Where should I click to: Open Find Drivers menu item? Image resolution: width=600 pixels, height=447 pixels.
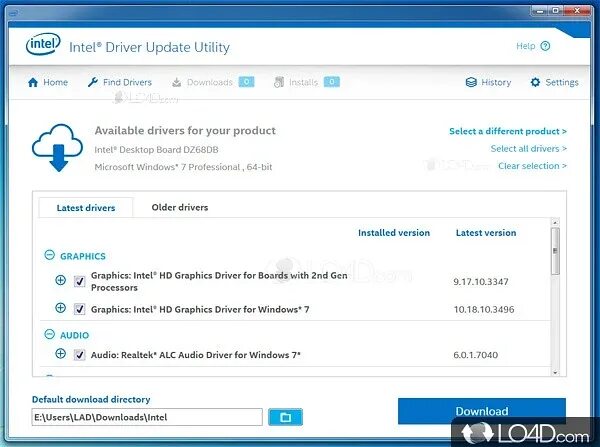pyautogui.click(x=127, y=82)
